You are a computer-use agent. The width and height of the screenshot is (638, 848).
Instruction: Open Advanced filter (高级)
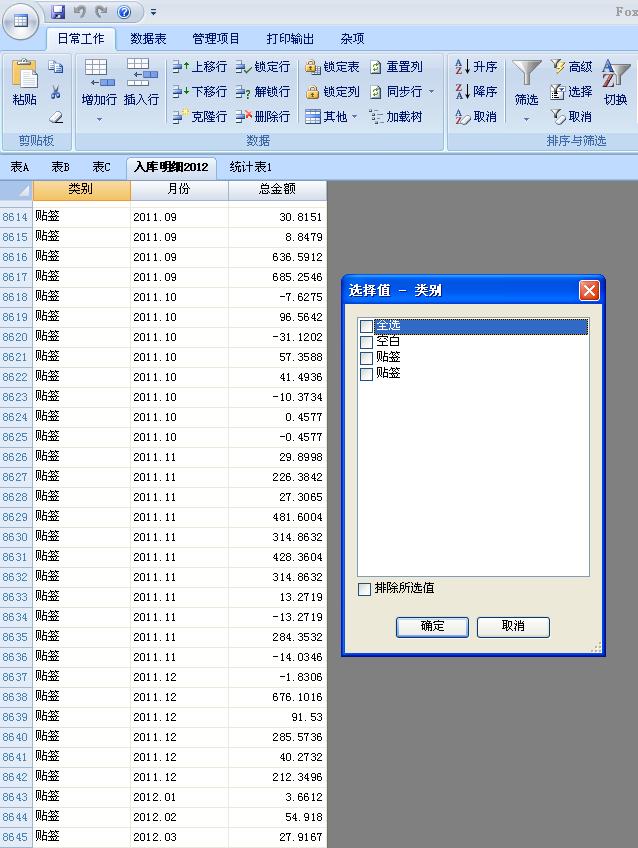coord(571,67)
